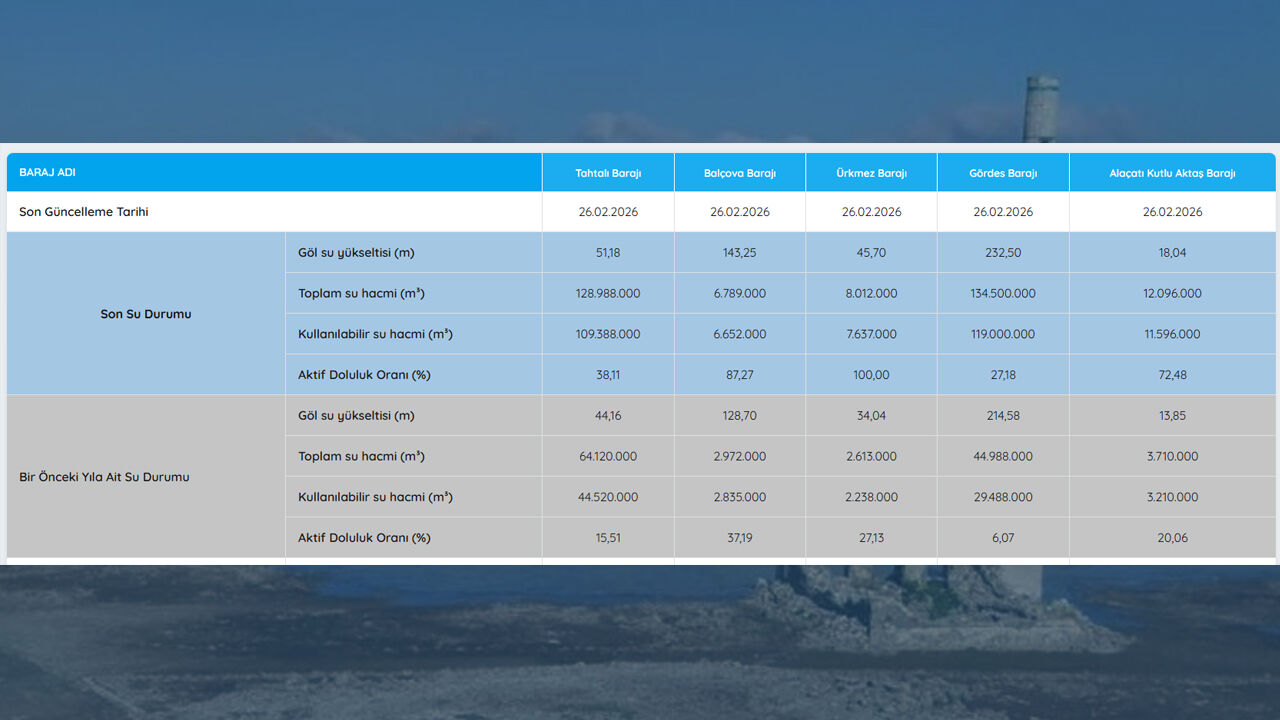Select Balçova's current fill rate 87,27

(x=740, y=375)
